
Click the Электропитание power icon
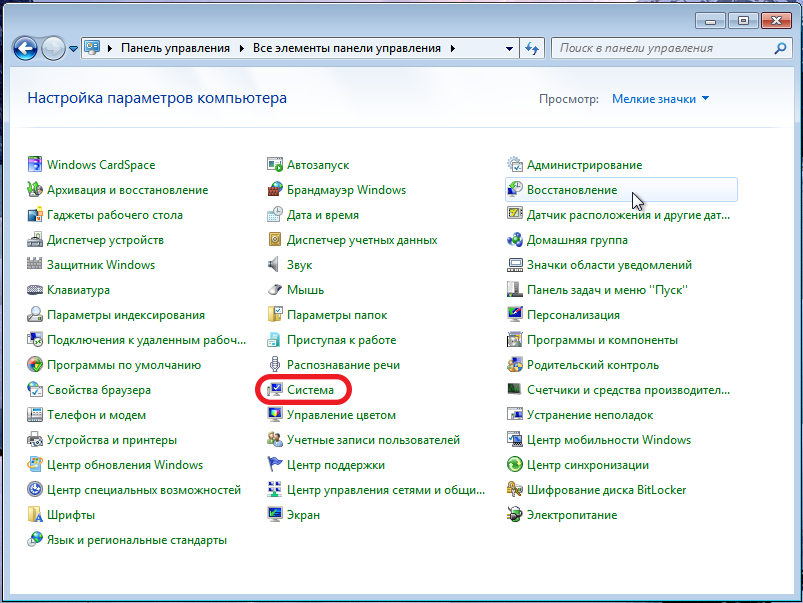(x=515, y=515)
